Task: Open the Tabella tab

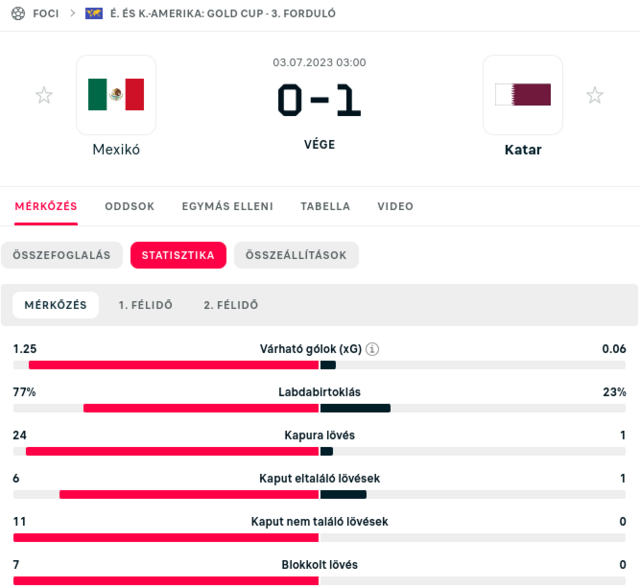Action: (325, 206)
